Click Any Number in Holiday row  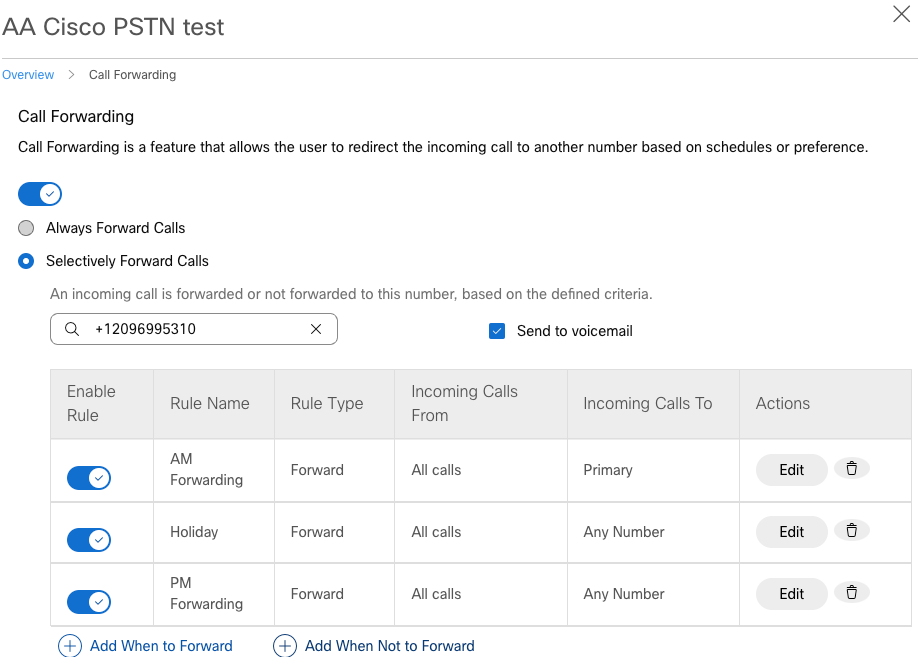click(x=624, y=532)
